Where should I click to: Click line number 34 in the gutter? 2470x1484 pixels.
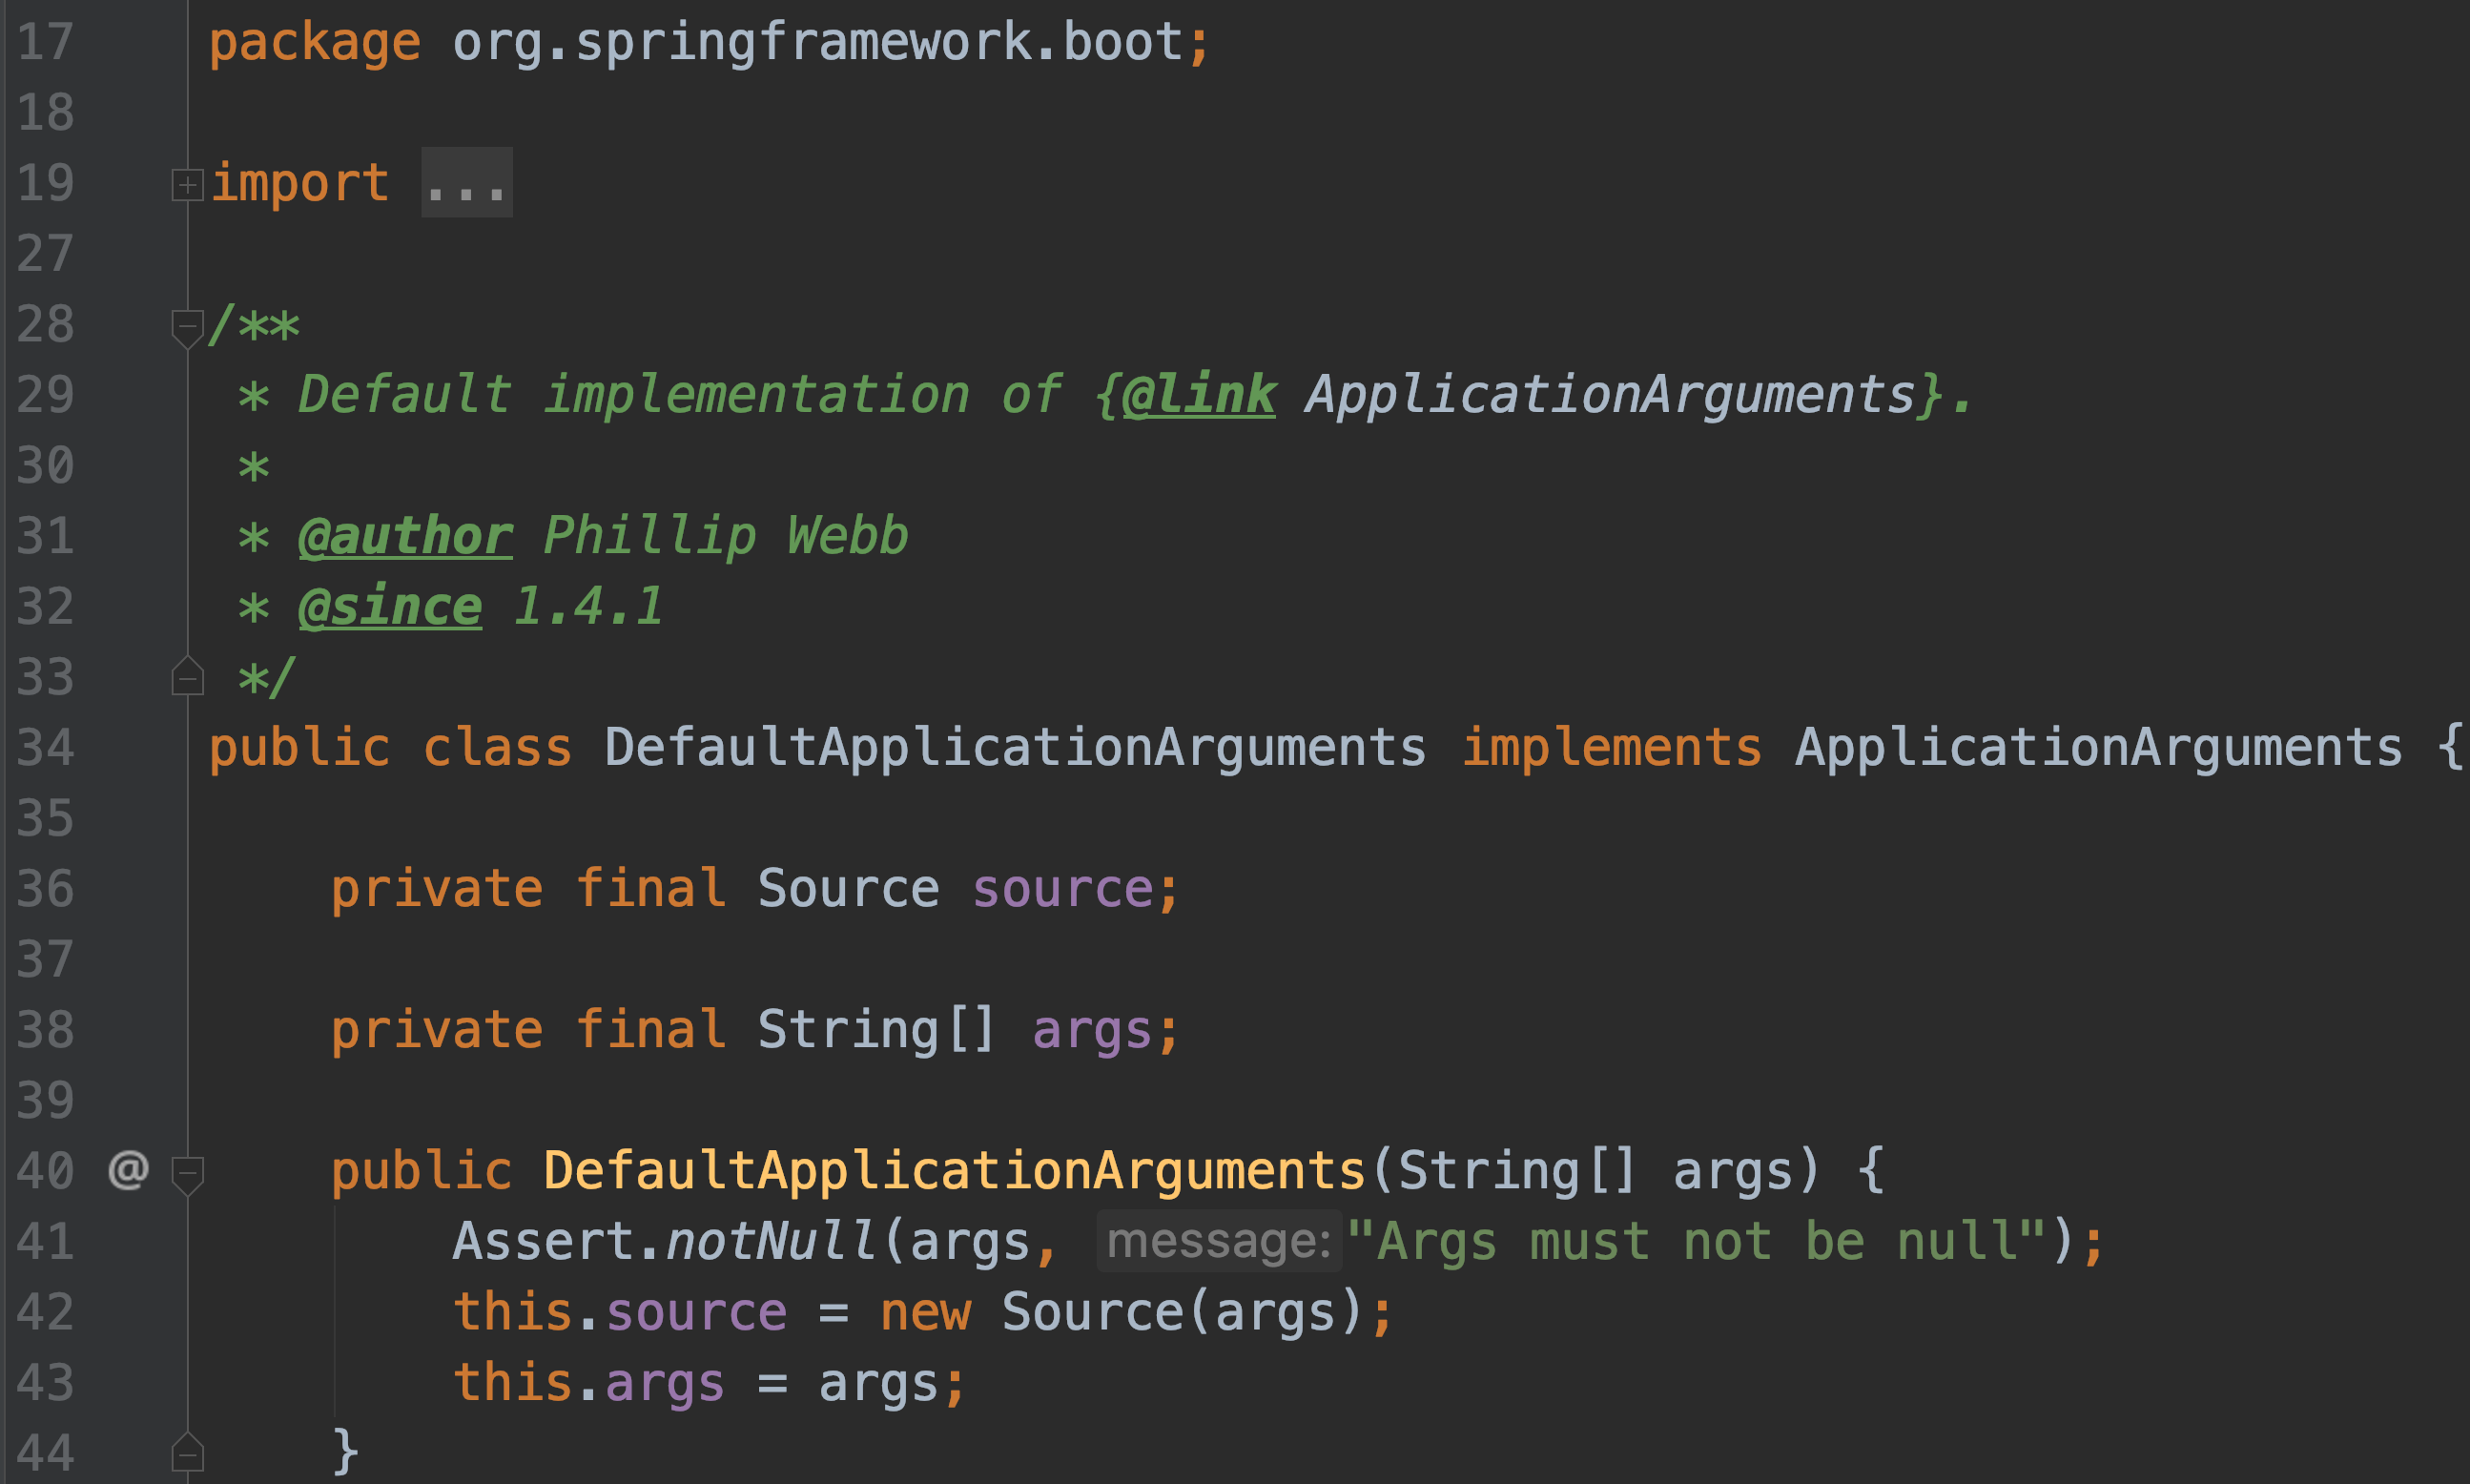click(x=45, y=747)
